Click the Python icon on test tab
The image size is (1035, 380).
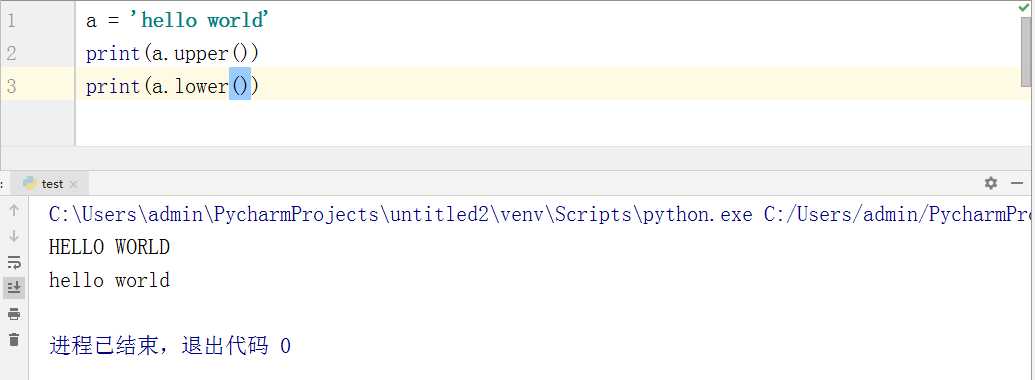tap(29, 183)
